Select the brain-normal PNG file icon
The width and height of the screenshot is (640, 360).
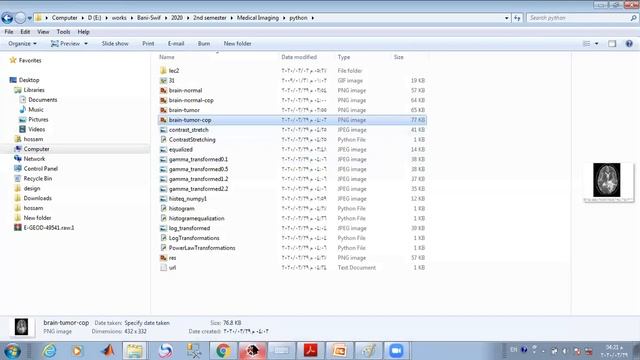coord(163,90)
